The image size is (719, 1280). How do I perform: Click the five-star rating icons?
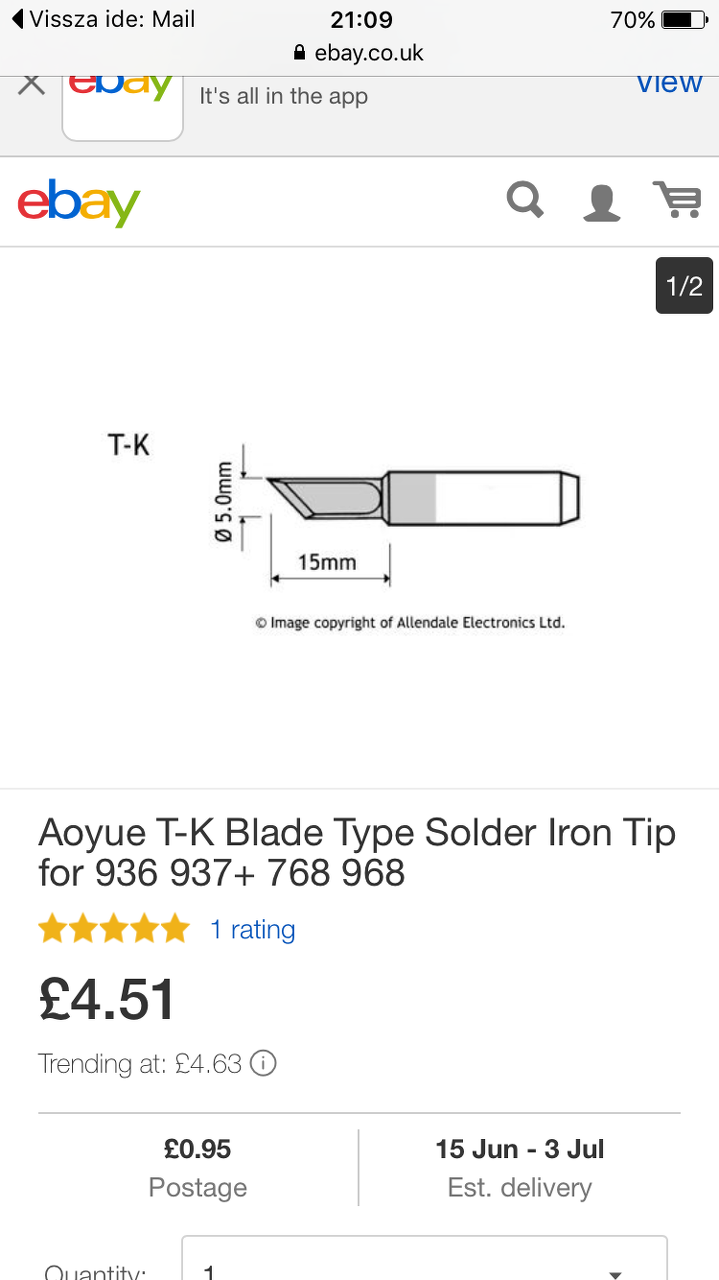click(x=113, y=929)
